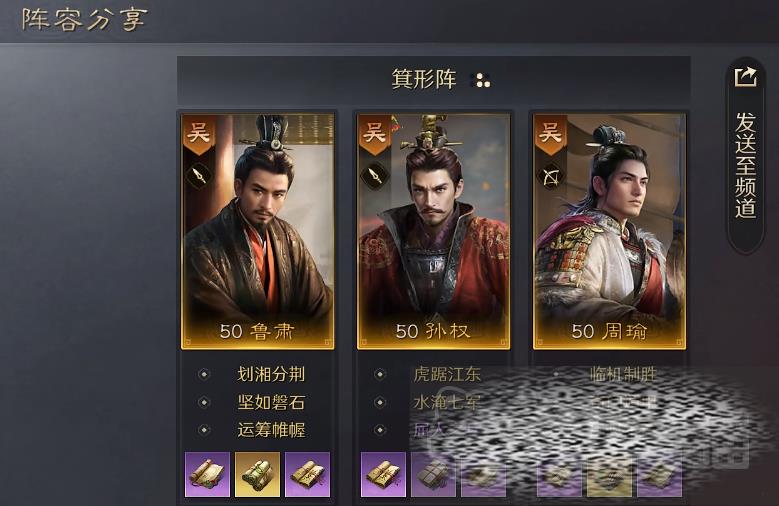The width and height of the screenshot is (779, 506).
Task: Open the 虎踞江东 skill entry
Action: click(x=447, y=374)
